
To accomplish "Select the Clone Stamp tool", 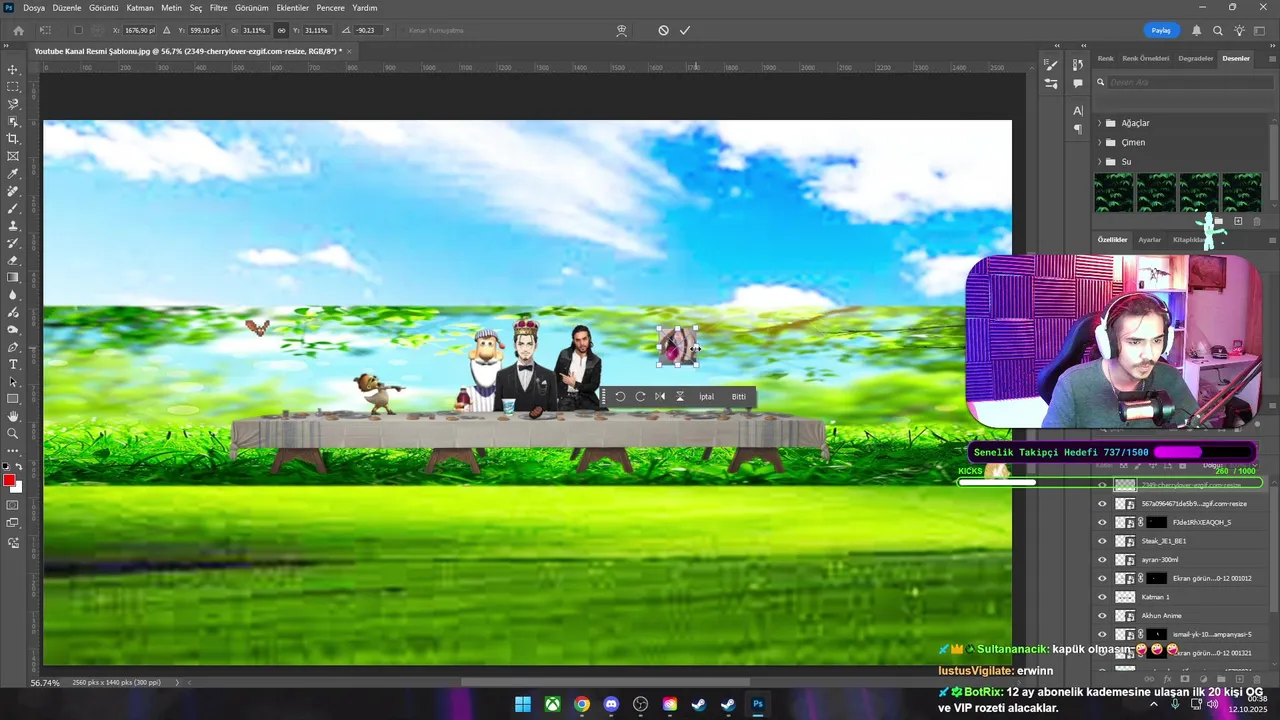I will pos(13,226).
